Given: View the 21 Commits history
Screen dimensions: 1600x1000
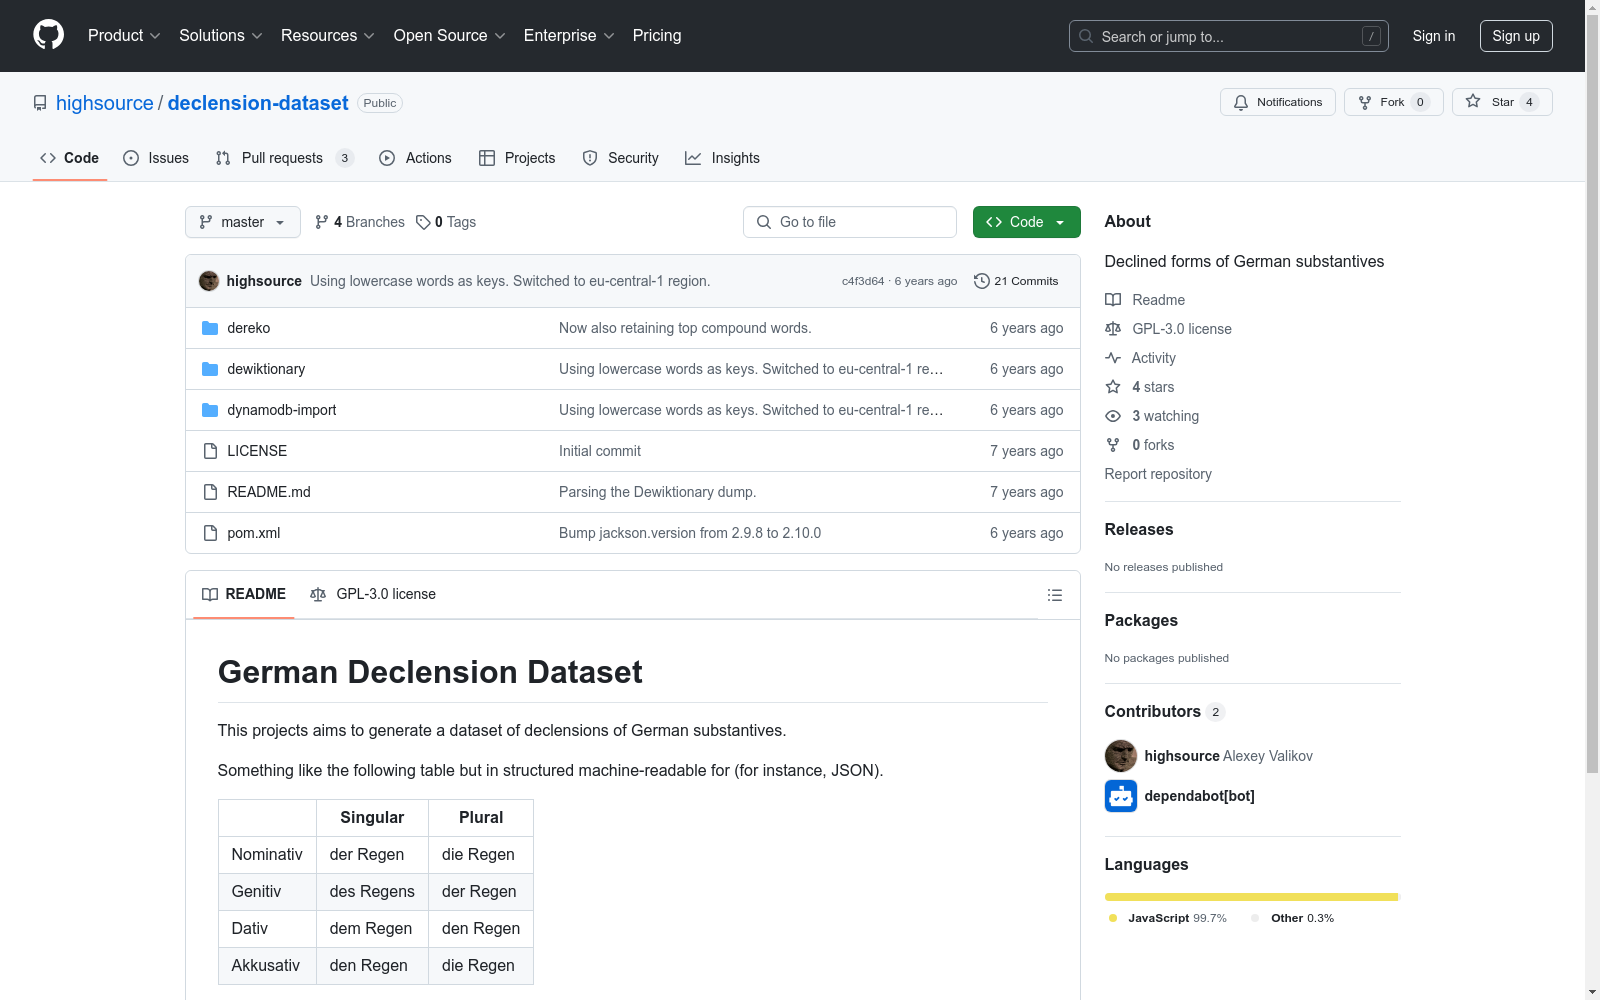Looking at the screenshot, I should pos(1016,281).
